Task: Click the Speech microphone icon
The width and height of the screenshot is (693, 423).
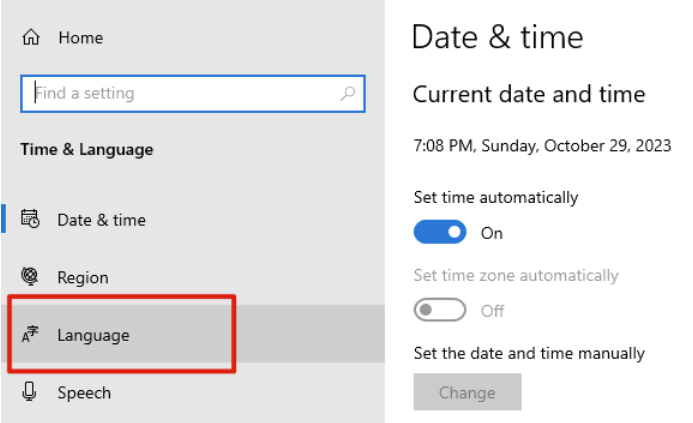Action: (x=29, y=392)
